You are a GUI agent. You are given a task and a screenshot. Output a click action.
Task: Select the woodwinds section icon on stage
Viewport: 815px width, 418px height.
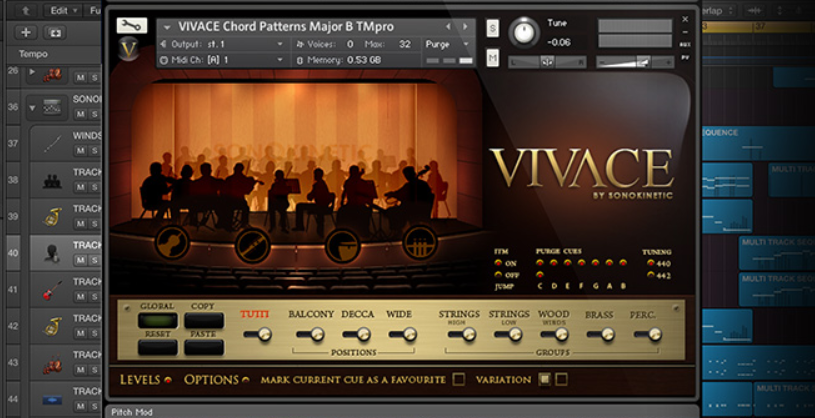pyautogui.click(x=253, y=245)
